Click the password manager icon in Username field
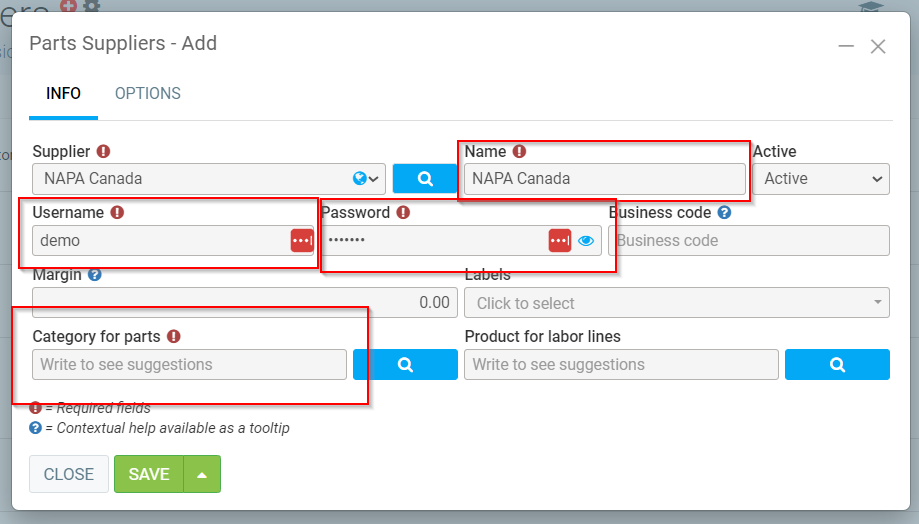 coord(302,241)
